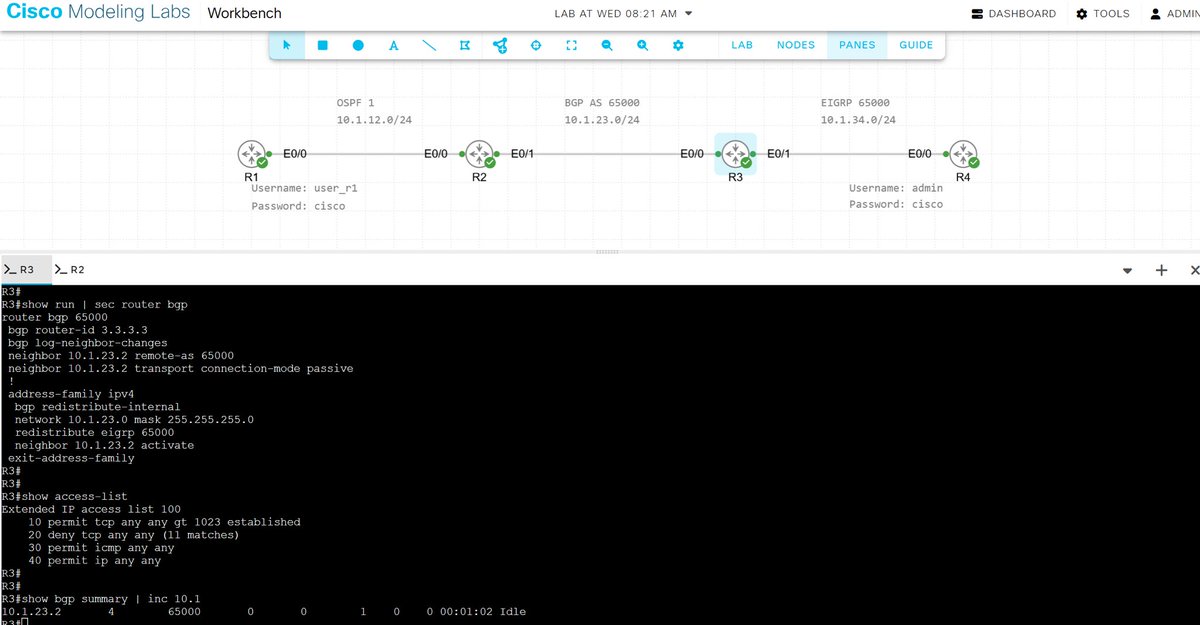Open the lab title dropdown
The height and width of the screenshot is (625, 1200).
click(x=623, y=14)
